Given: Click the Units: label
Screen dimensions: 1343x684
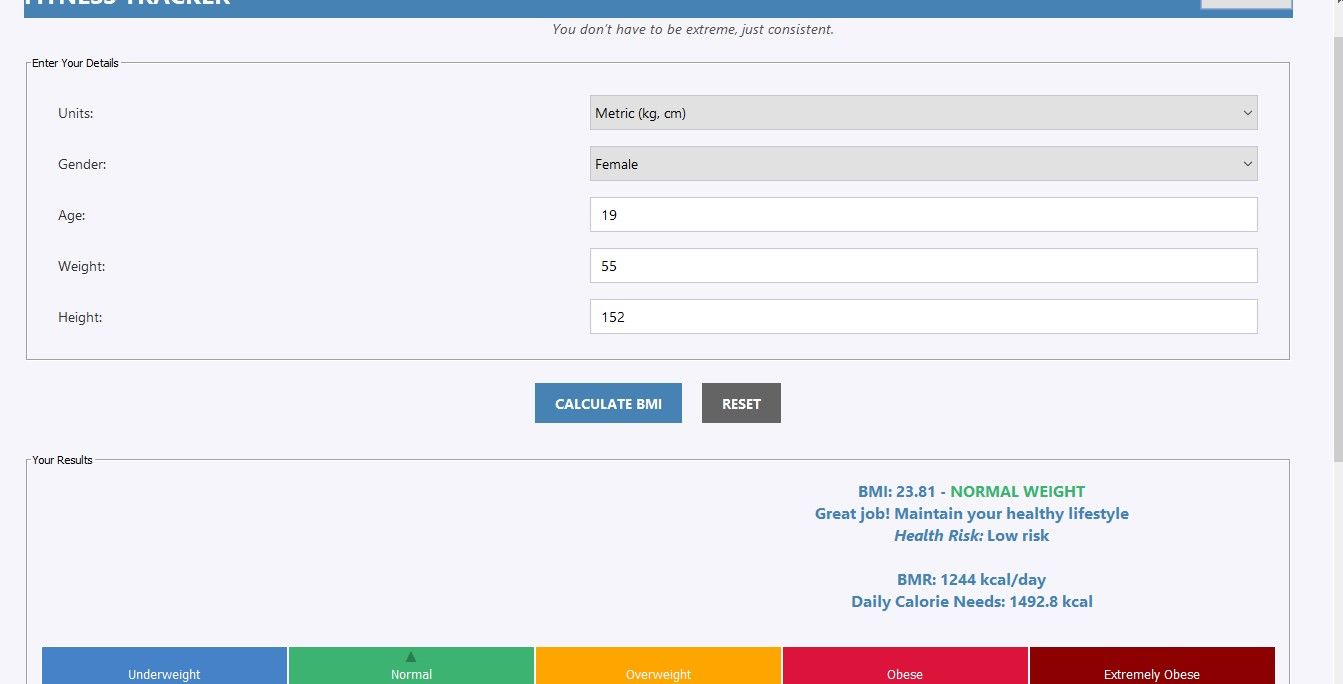Looking at the screenshot, I should (x=76, y=113).
